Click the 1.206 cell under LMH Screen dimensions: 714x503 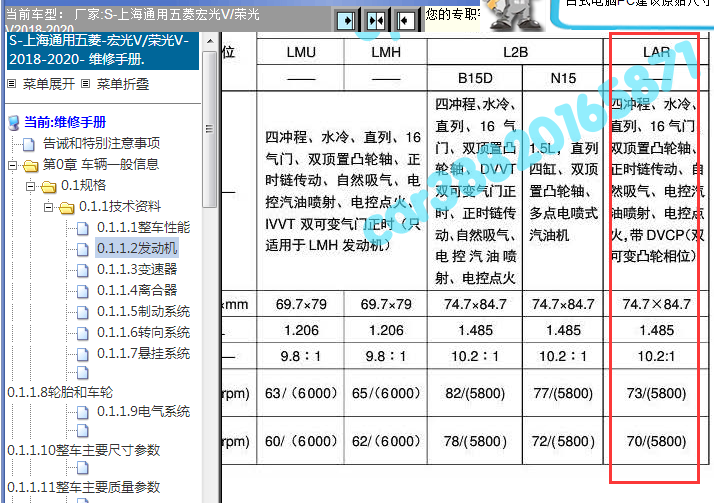(x=386, y=330)
